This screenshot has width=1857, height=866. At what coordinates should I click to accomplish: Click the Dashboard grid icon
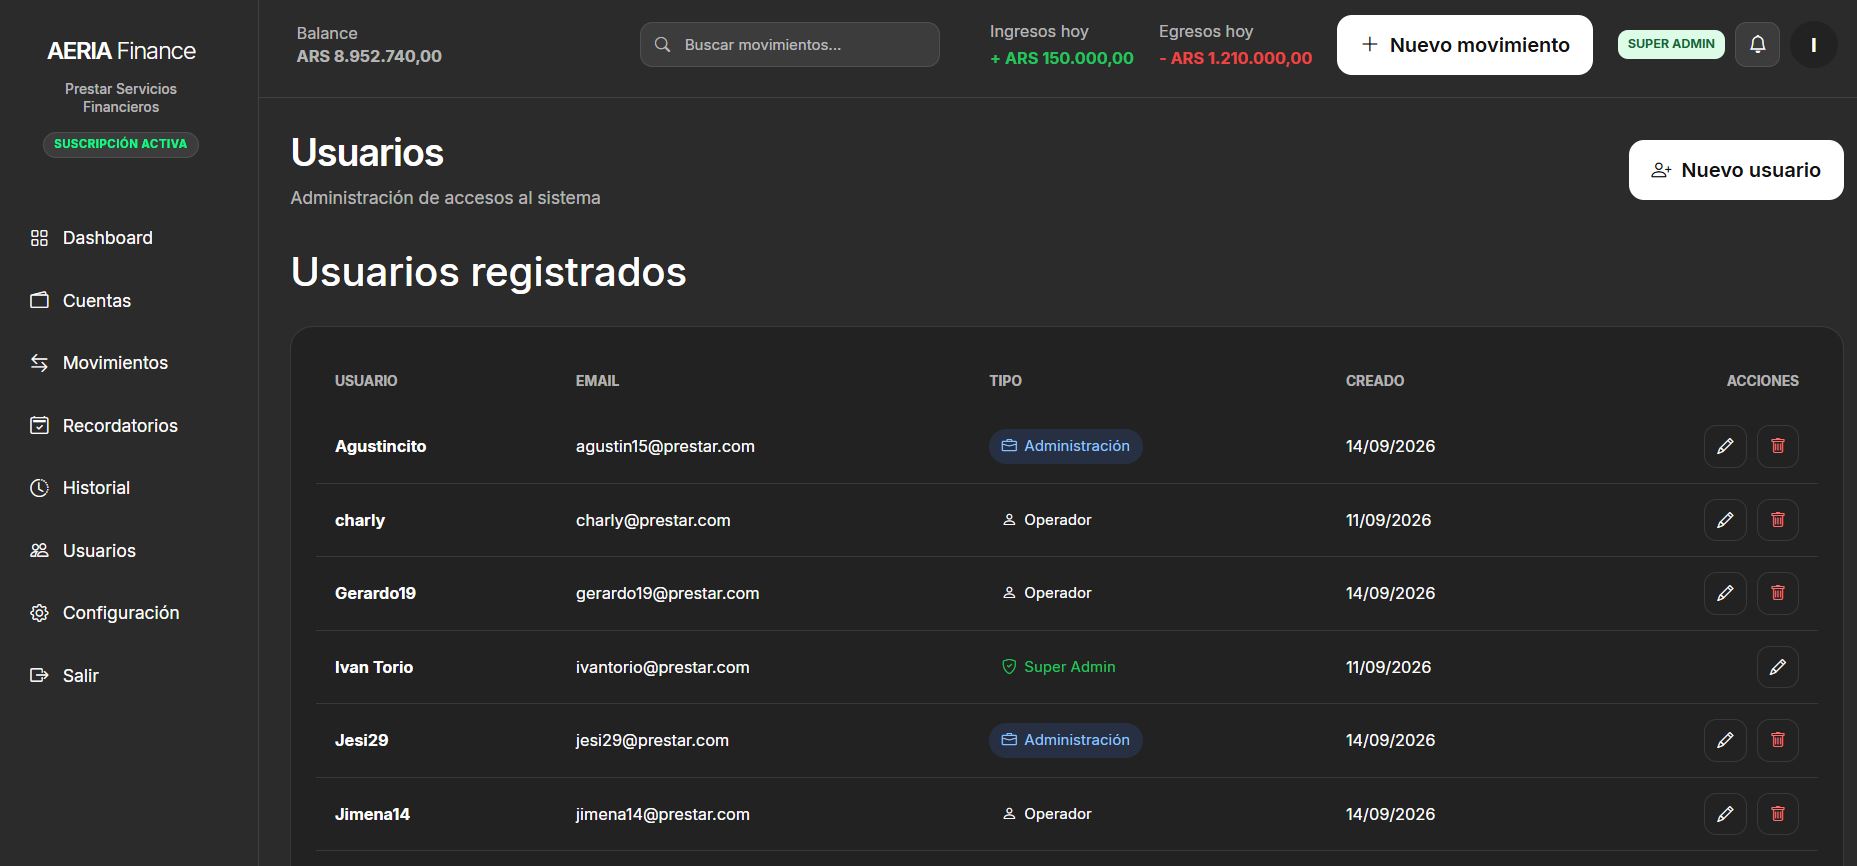click(39, 238)
